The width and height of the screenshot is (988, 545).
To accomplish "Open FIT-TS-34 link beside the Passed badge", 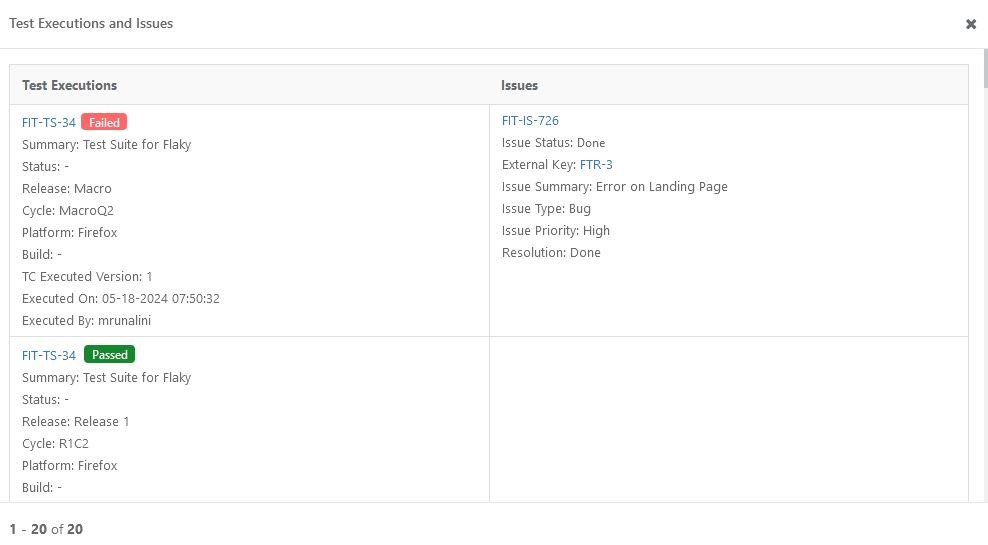I will coord(49,355).
